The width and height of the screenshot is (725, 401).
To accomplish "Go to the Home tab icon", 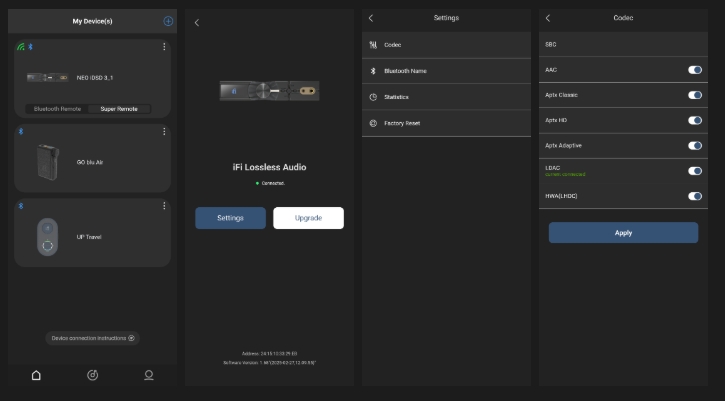I will 37,375.
